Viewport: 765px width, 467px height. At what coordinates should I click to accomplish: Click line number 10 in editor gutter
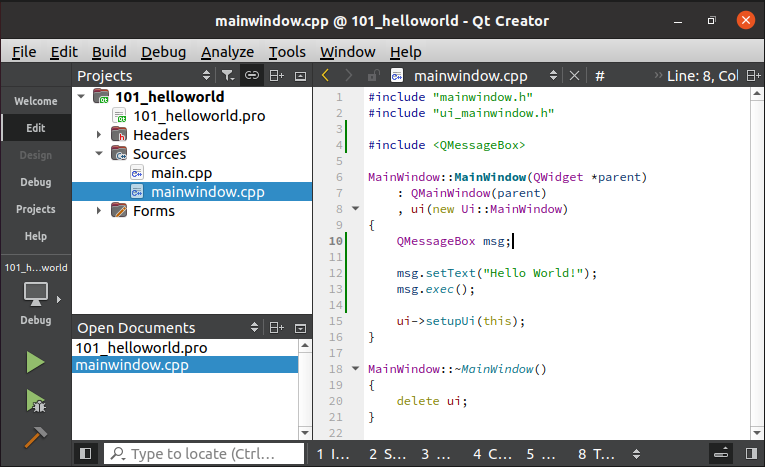point(336,241)
